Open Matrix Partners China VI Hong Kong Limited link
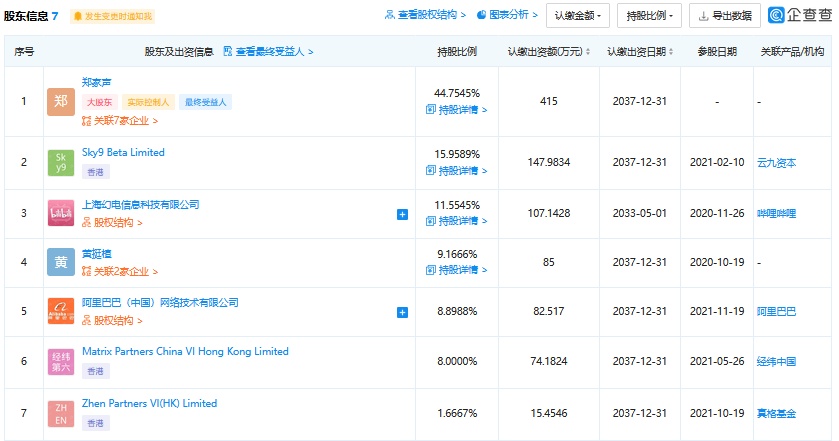Screen dimensions: 839x441 (x=185, y=352)
